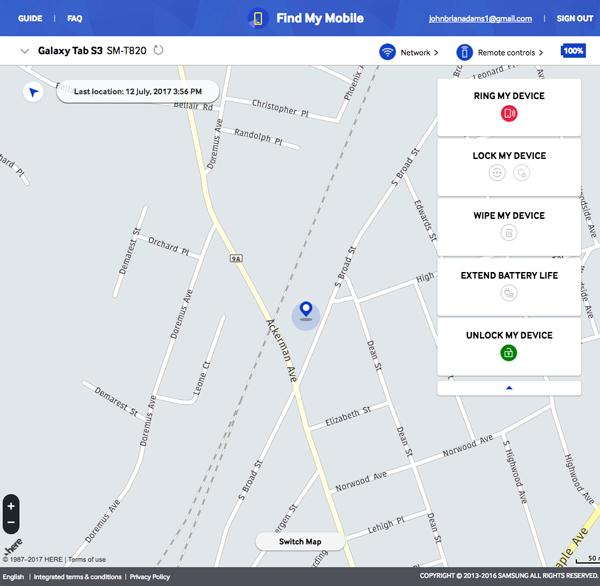Open Integrated terms & conditions
This screenshot has height=586, width=600.
pyautogui.click(x=77, y=577)
